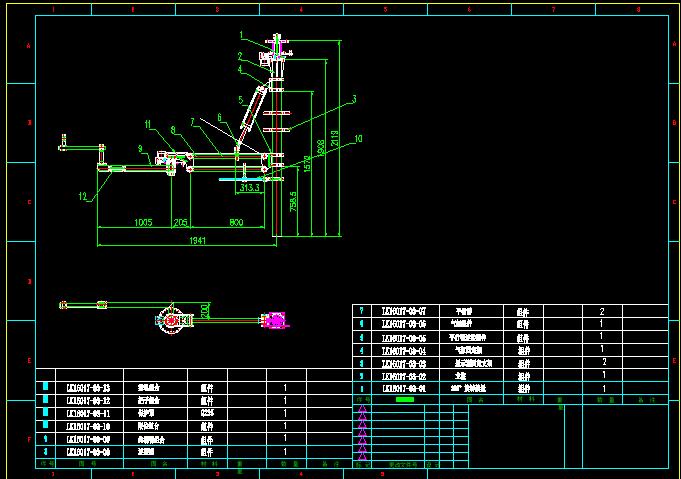Select balloon number 8 callout
Screen dimensions: 681x479
173,130
